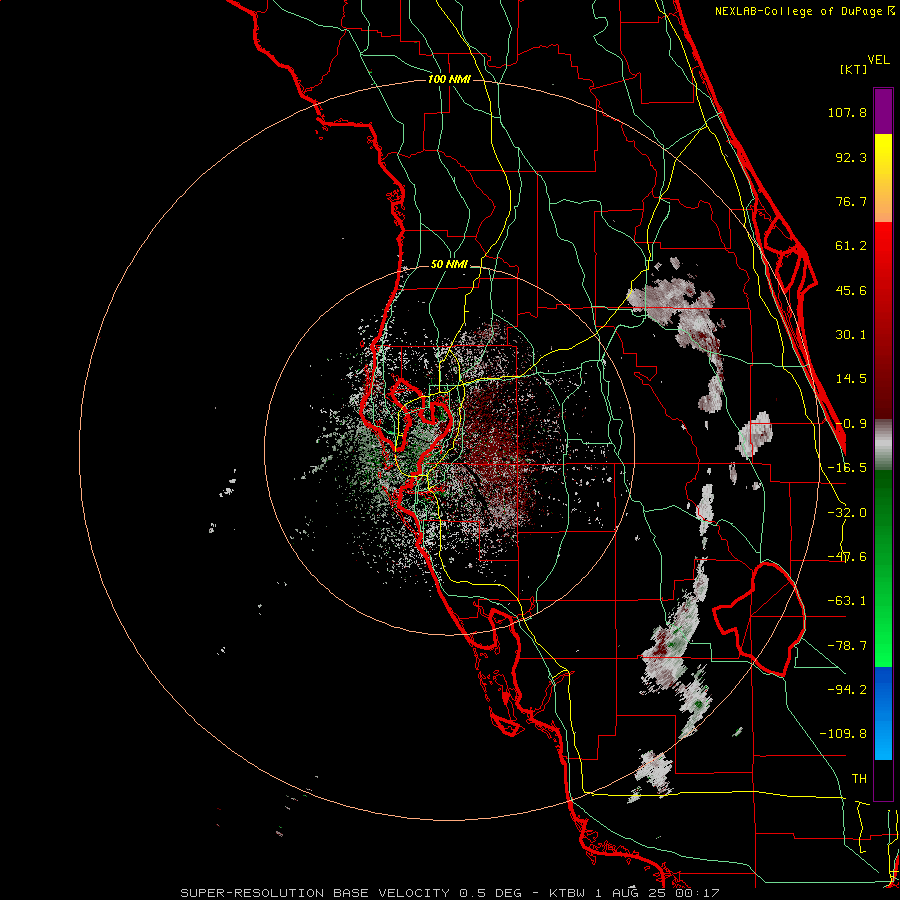Click the 100 NMI range ring label
Viewport: 900px width, 900px height.
point(449,79)
